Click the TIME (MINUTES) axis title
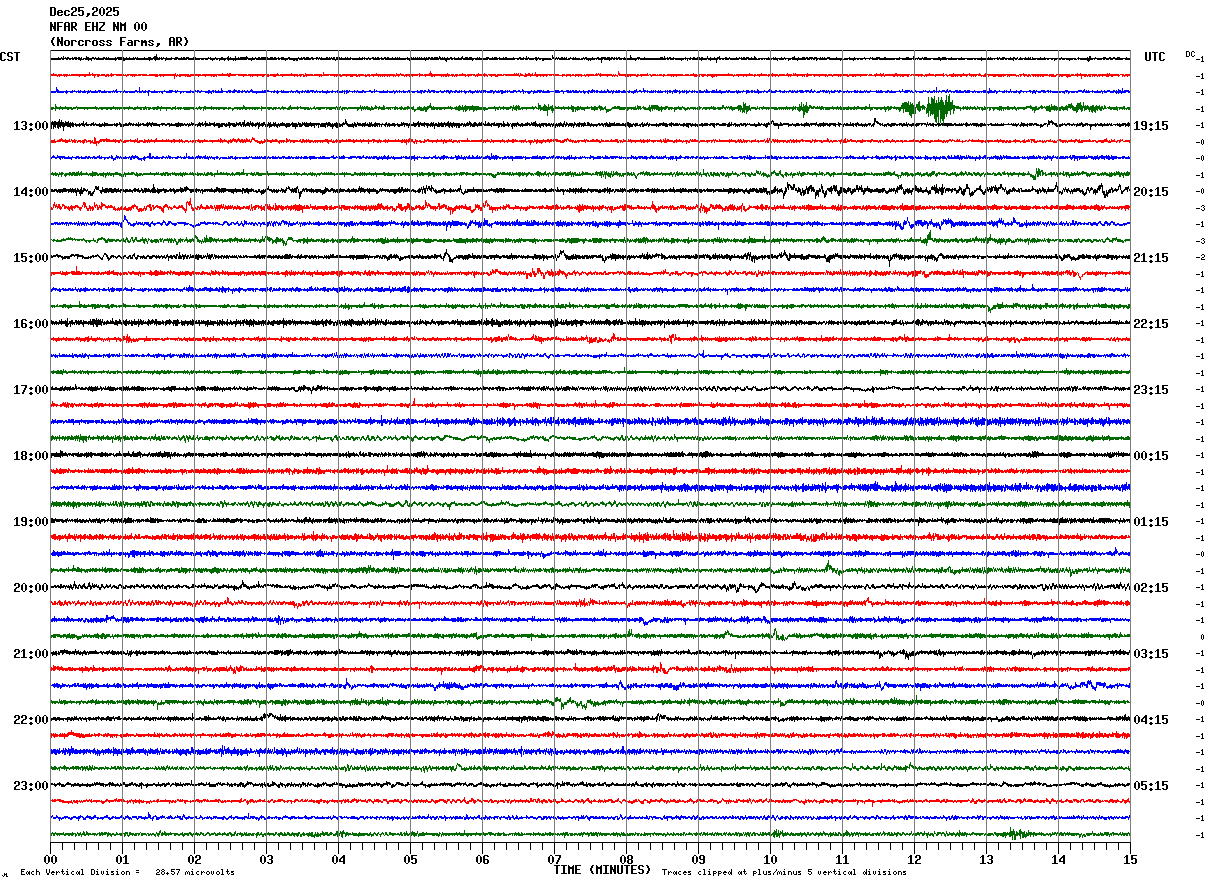Image resolution: width=1210 pixels, height=886 pixels. tap(602, 870)
